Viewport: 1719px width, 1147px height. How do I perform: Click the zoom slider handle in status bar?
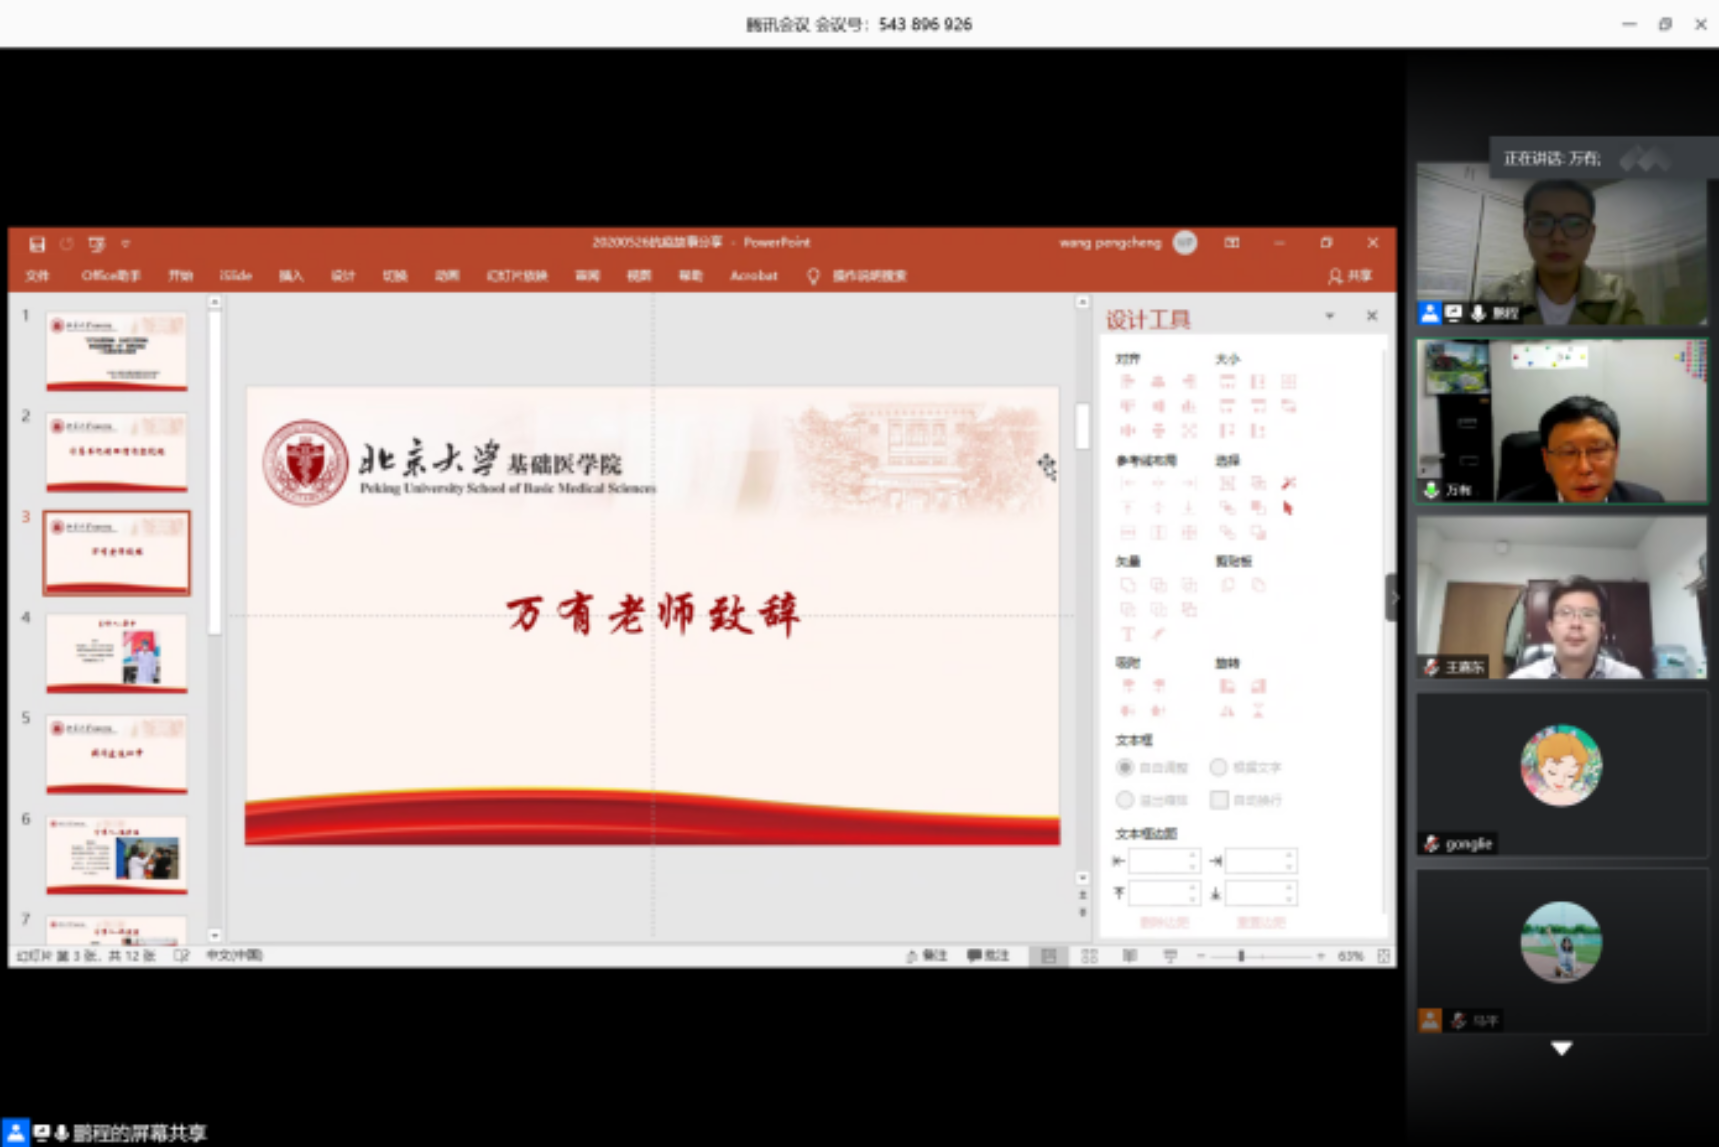(x=1241, y=956)
